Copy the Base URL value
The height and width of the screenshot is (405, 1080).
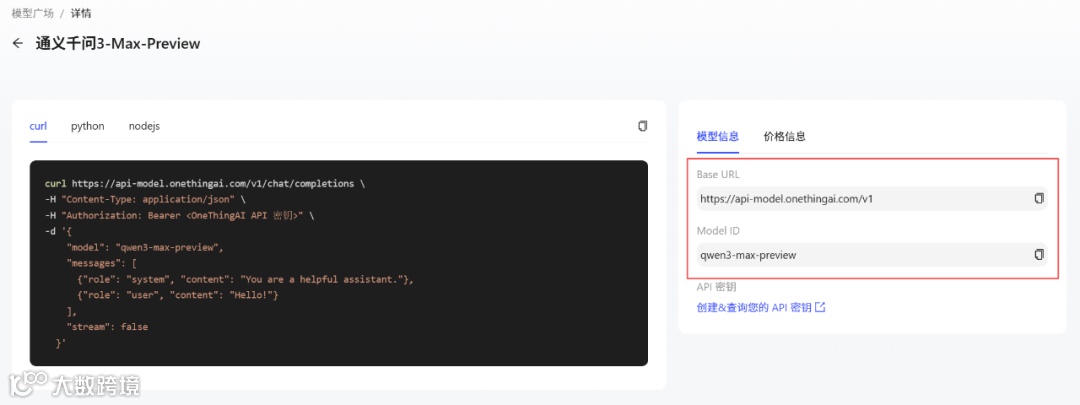(1039, 198)
